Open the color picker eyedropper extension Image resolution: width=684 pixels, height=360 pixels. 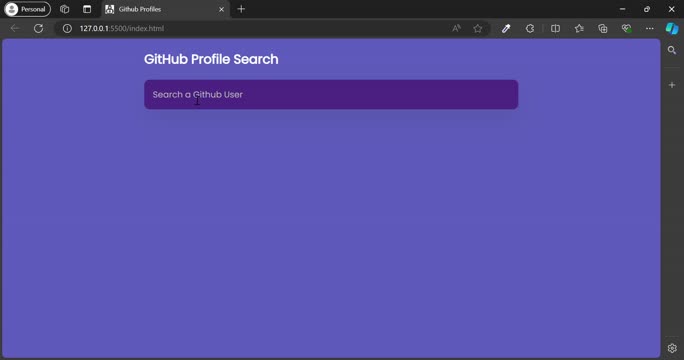(x=506, y=28)
